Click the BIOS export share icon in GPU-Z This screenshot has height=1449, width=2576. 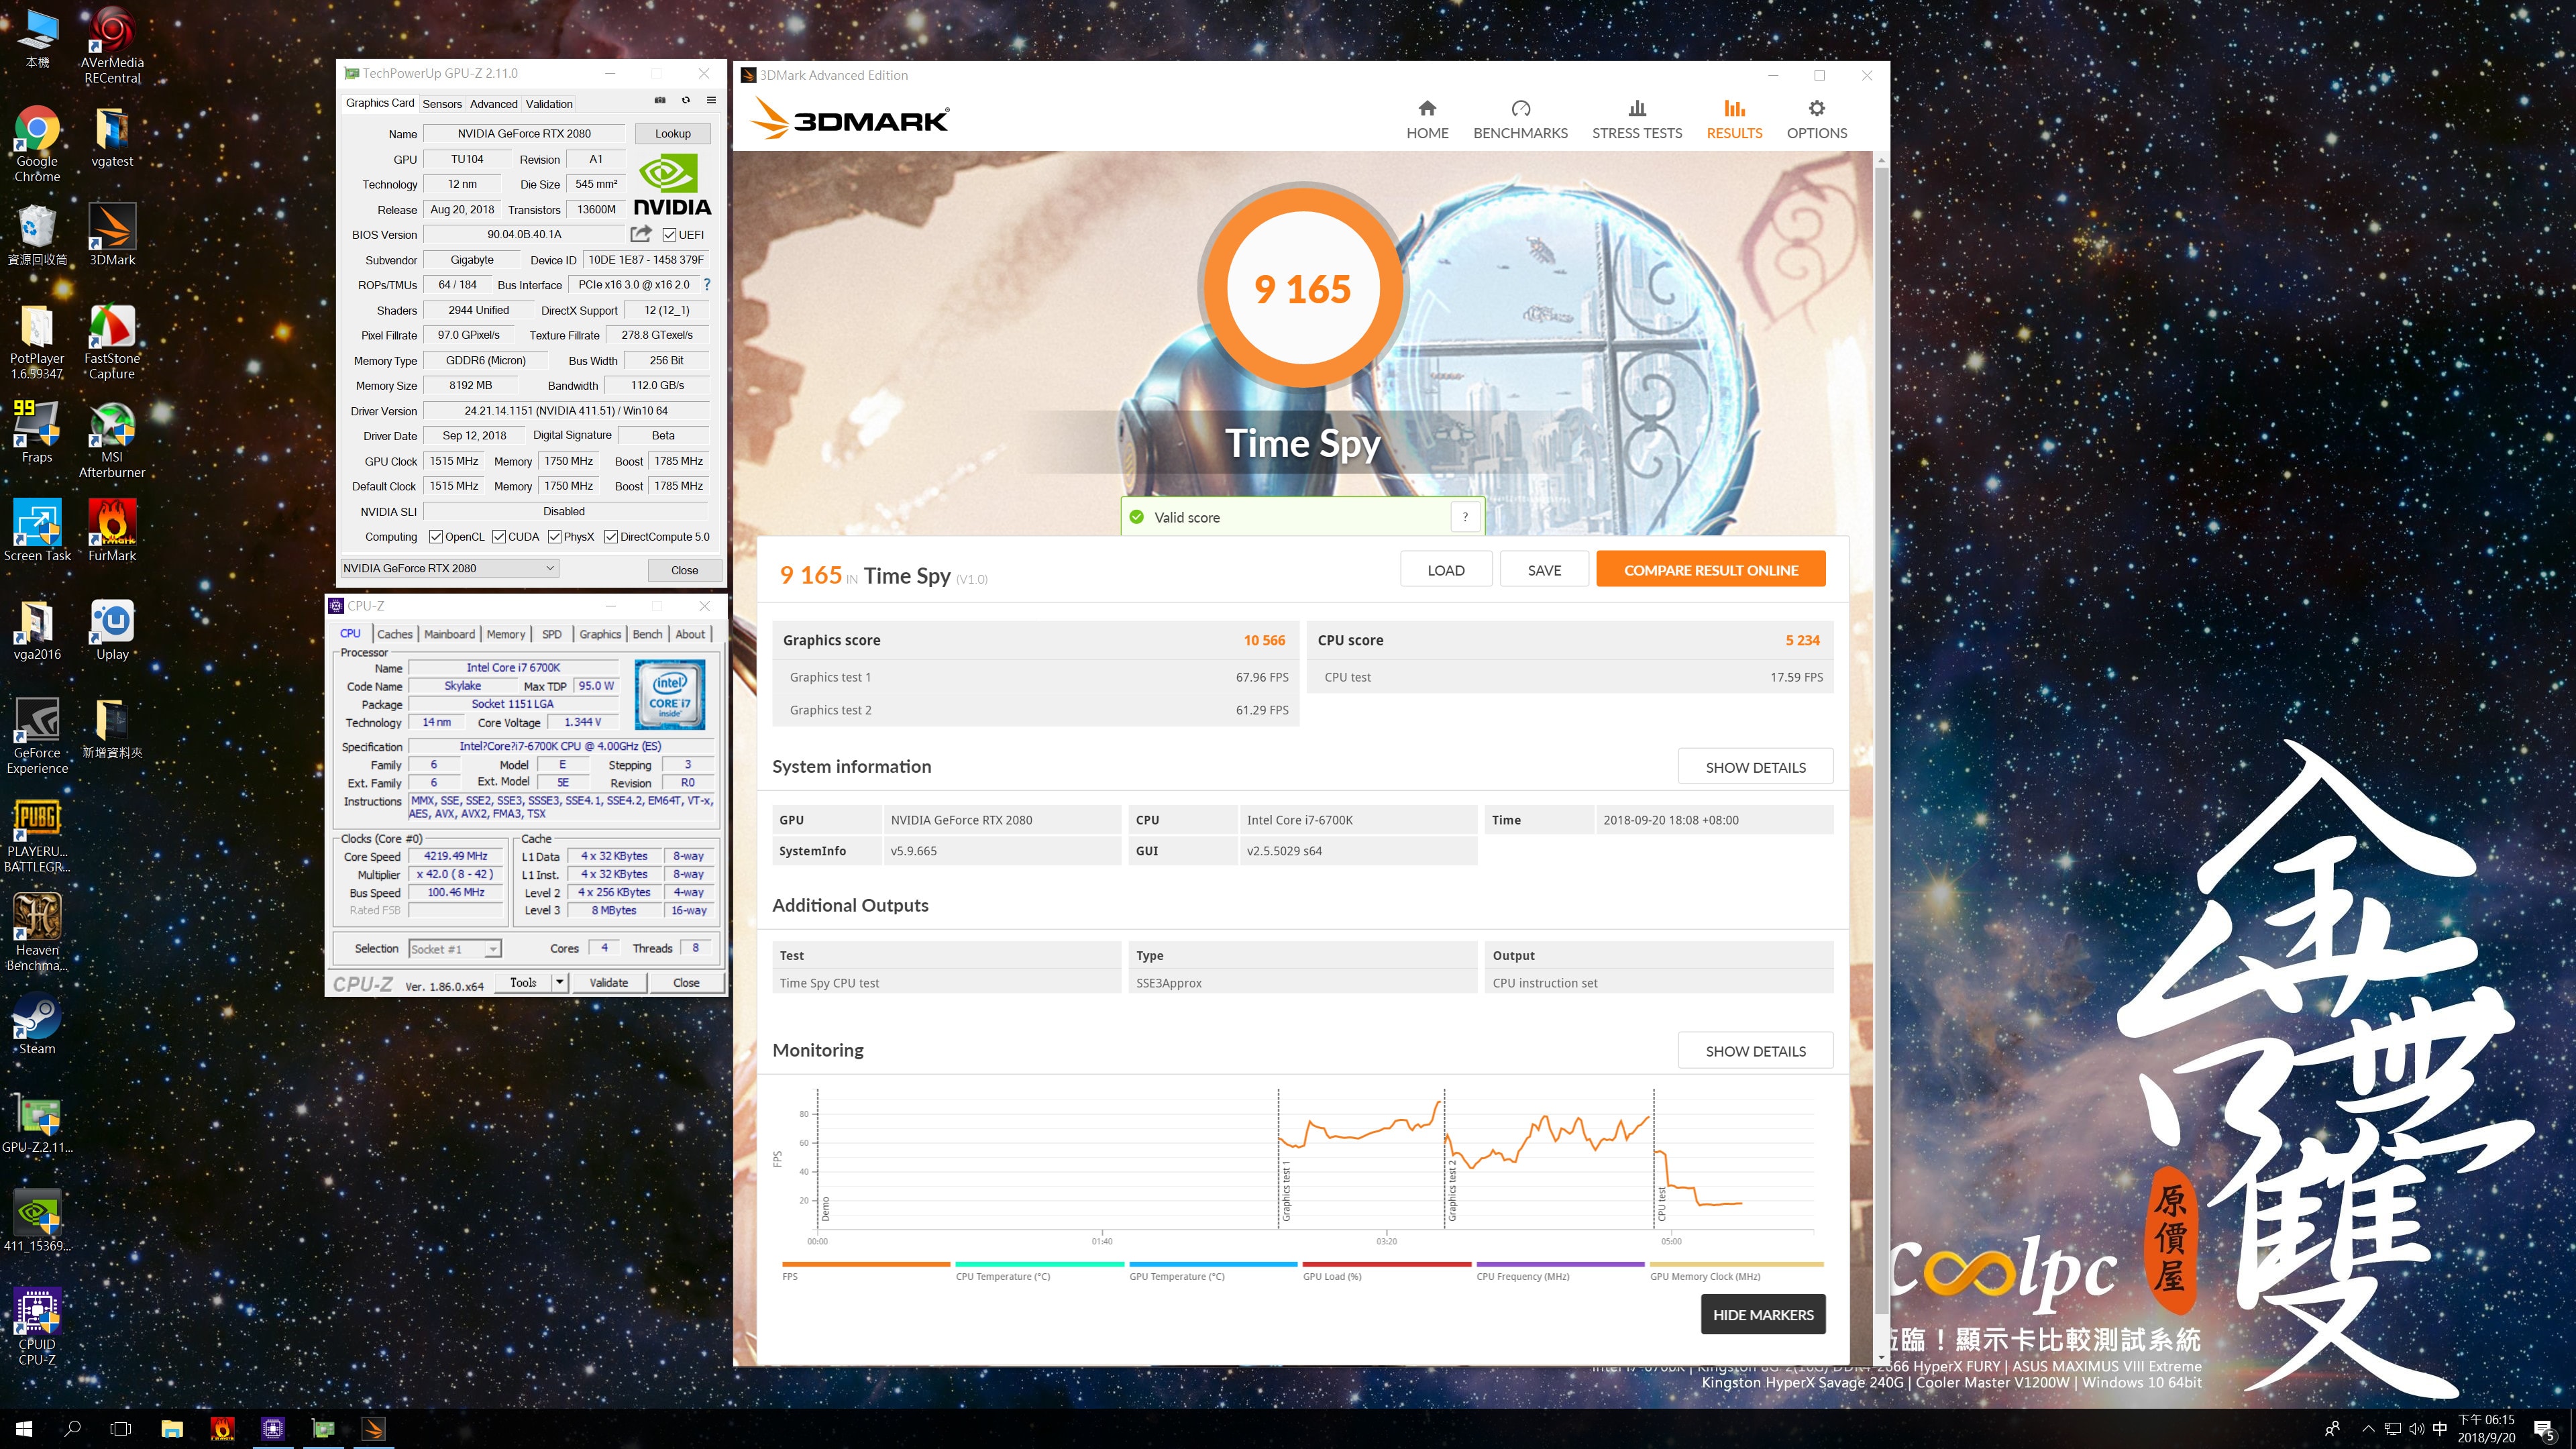point(641,234)
